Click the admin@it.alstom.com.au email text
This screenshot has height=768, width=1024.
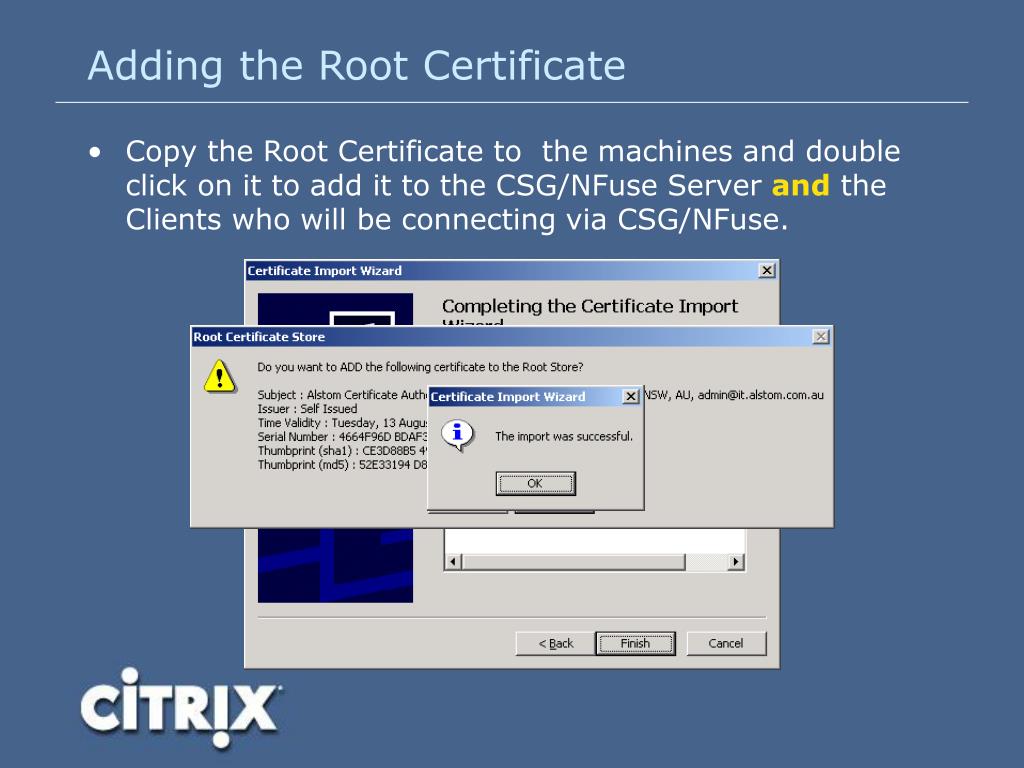(760, 395)
